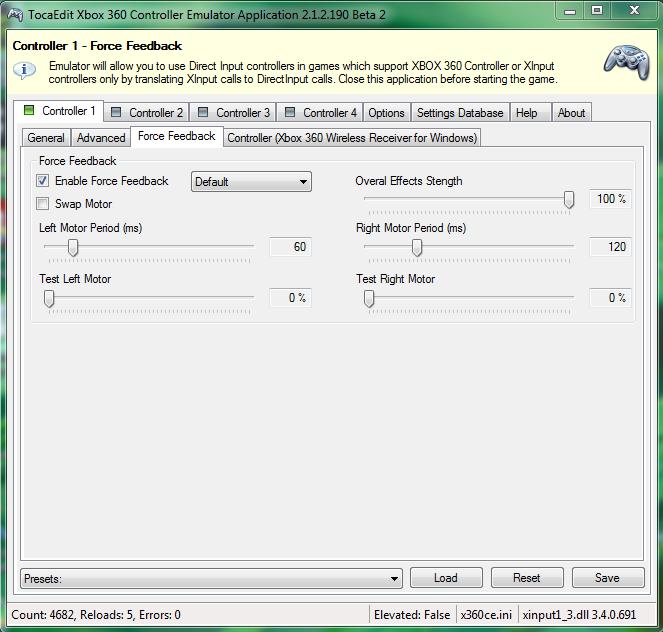
Task: Close the TocaEdit window
Action: click(x=634, y=10)
